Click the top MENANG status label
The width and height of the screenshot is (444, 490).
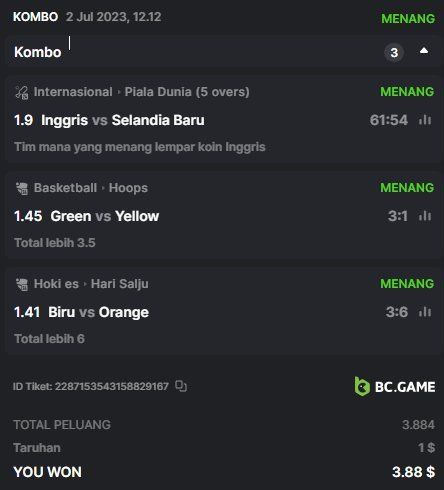tap(408, 19)
